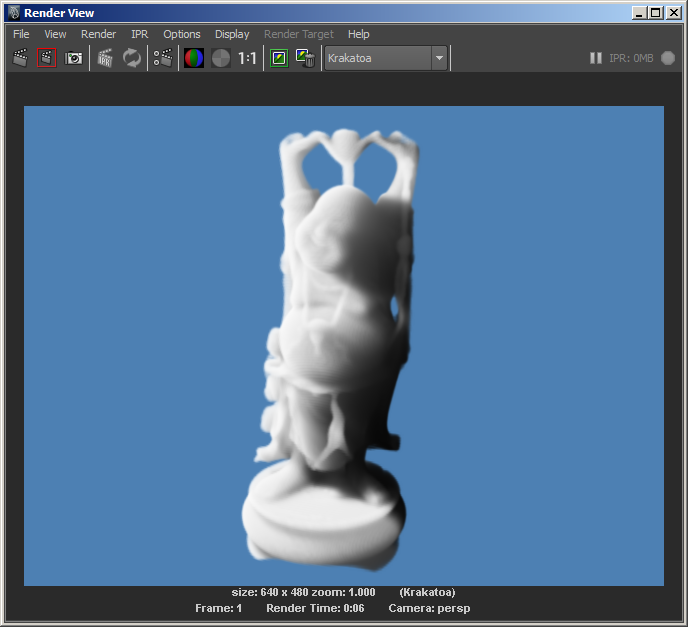
Task: Minimize the Render View window
Action: 639,13
